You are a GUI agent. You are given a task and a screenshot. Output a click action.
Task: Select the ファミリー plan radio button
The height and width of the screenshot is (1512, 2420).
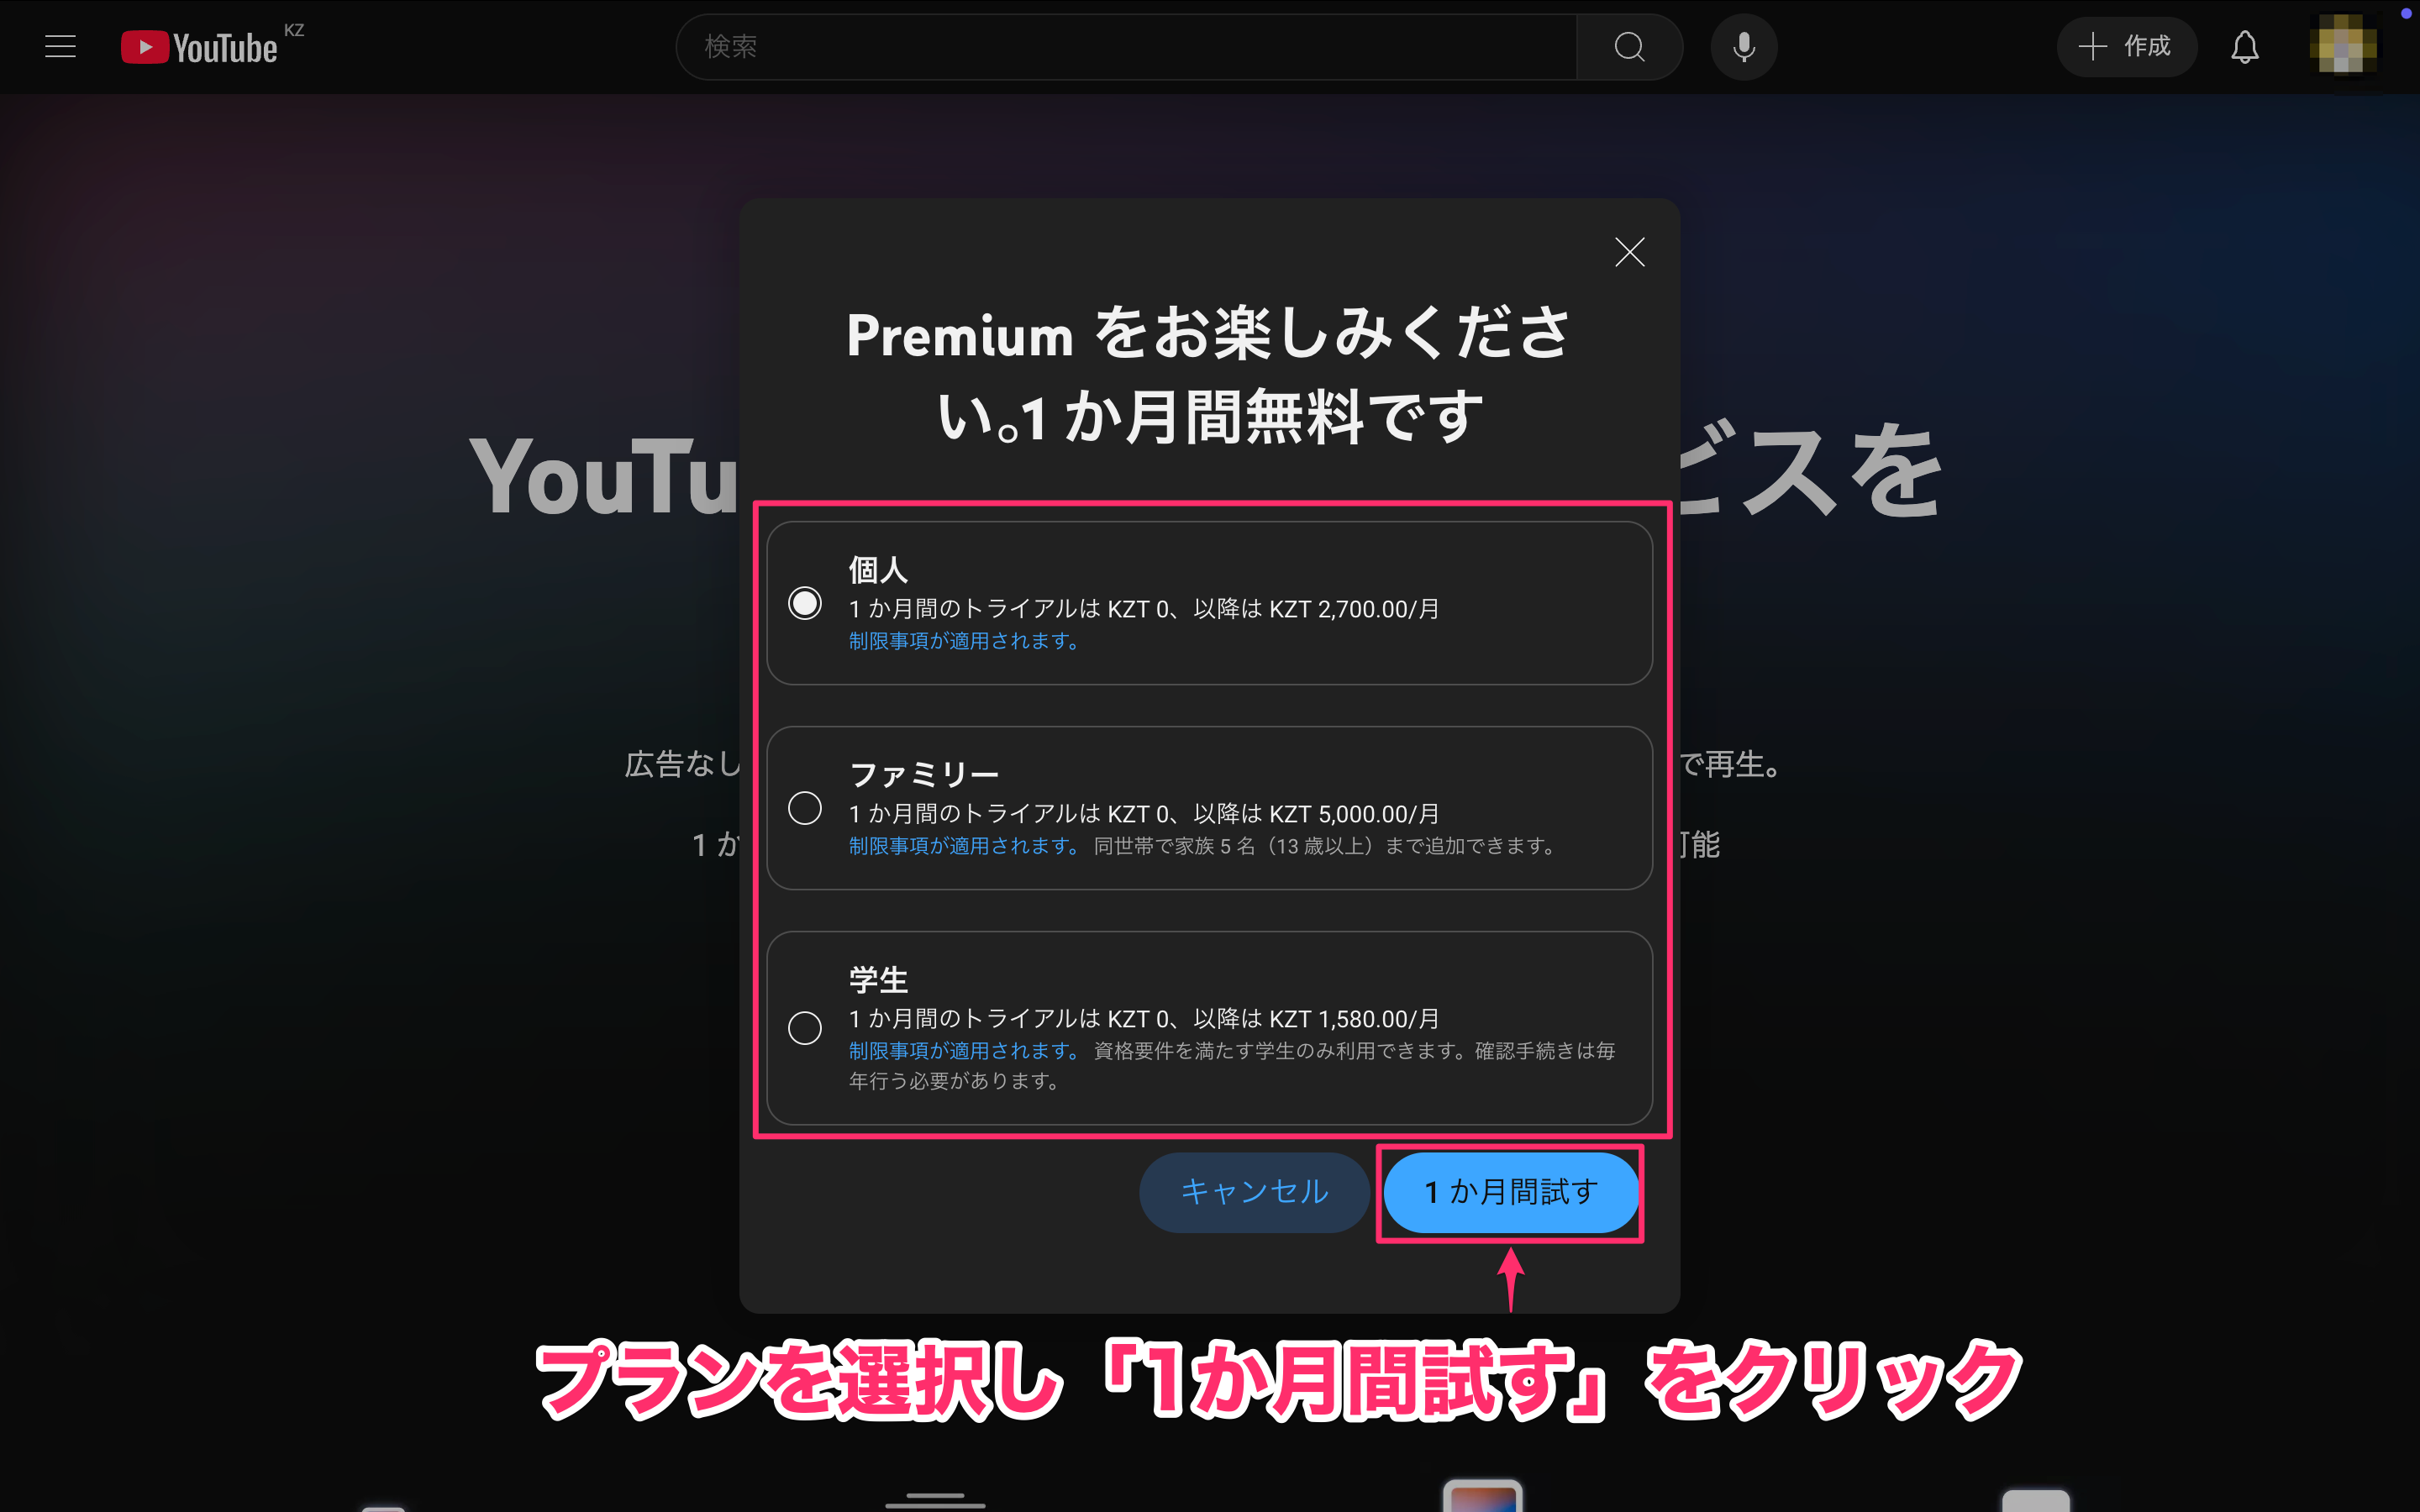tap(805, 808)
